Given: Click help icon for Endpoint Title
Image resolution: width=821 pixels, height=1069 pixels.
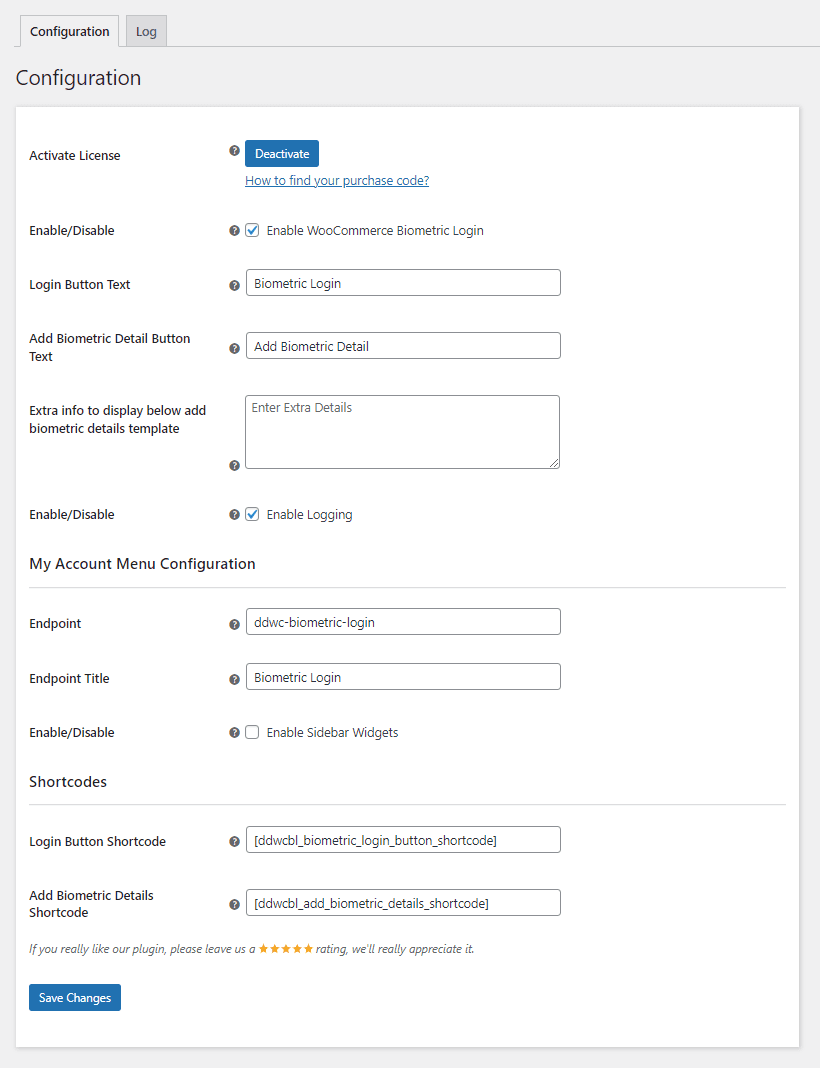Looking at the screenshot, I should (x=234, y=680).
